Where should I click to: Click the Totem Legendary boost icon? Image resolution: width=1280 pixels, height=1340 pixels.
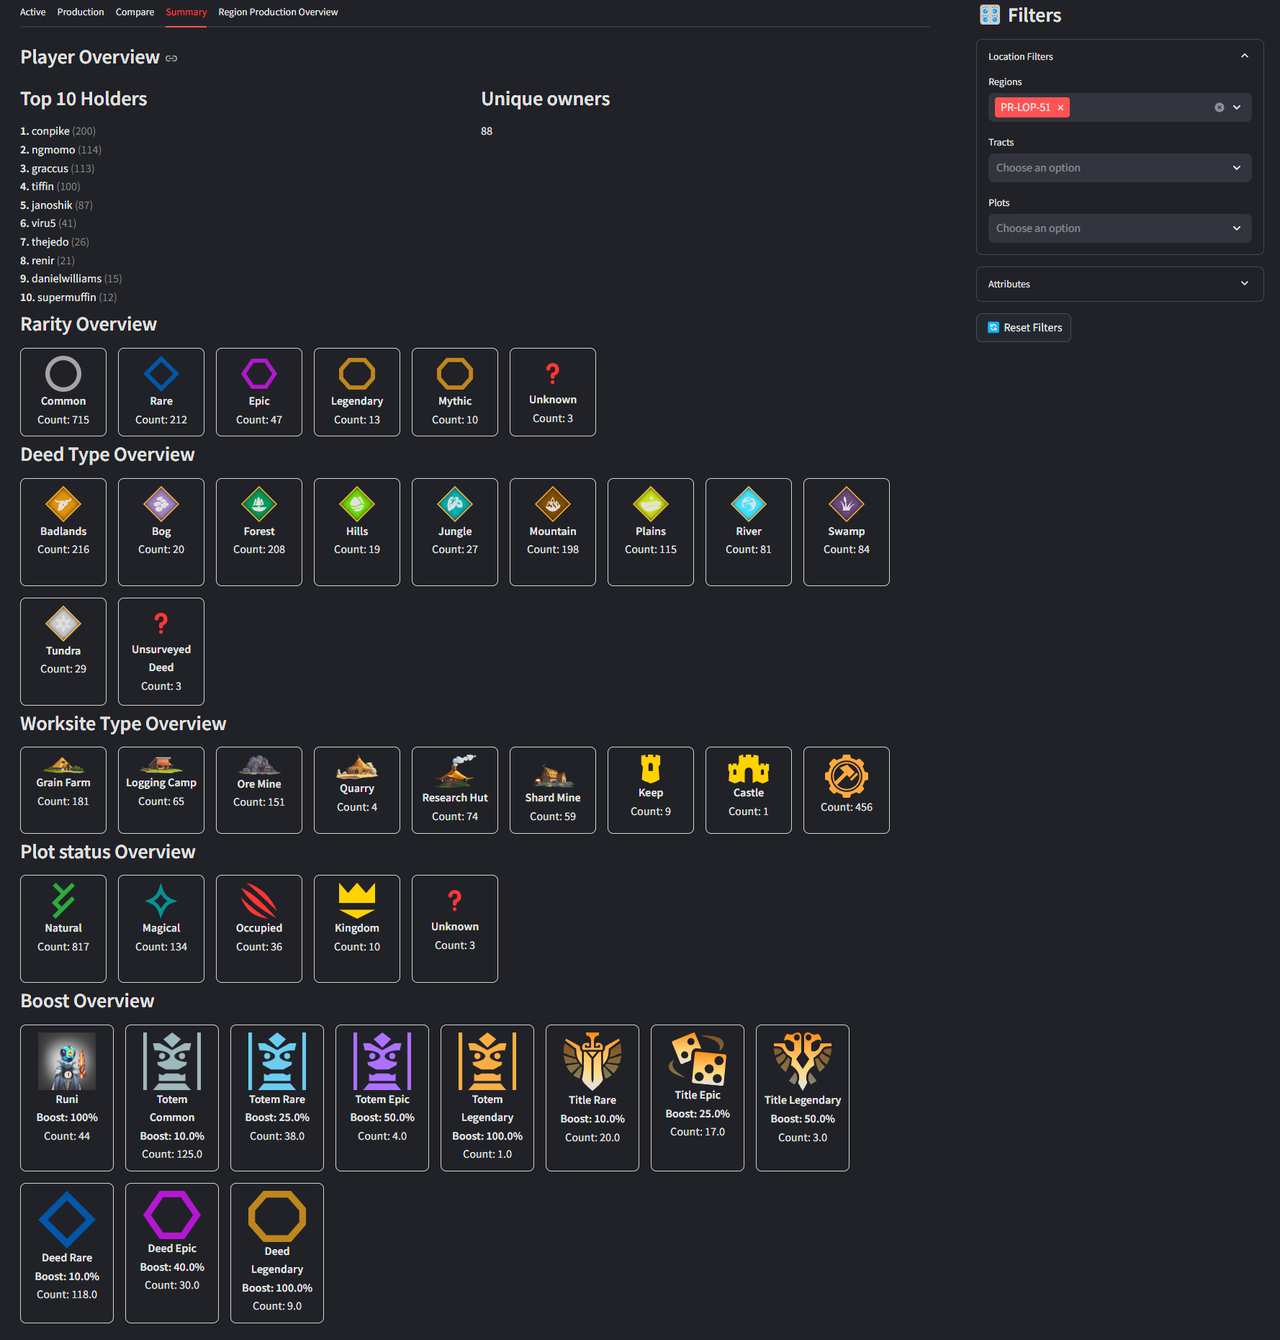point(487,1061)
